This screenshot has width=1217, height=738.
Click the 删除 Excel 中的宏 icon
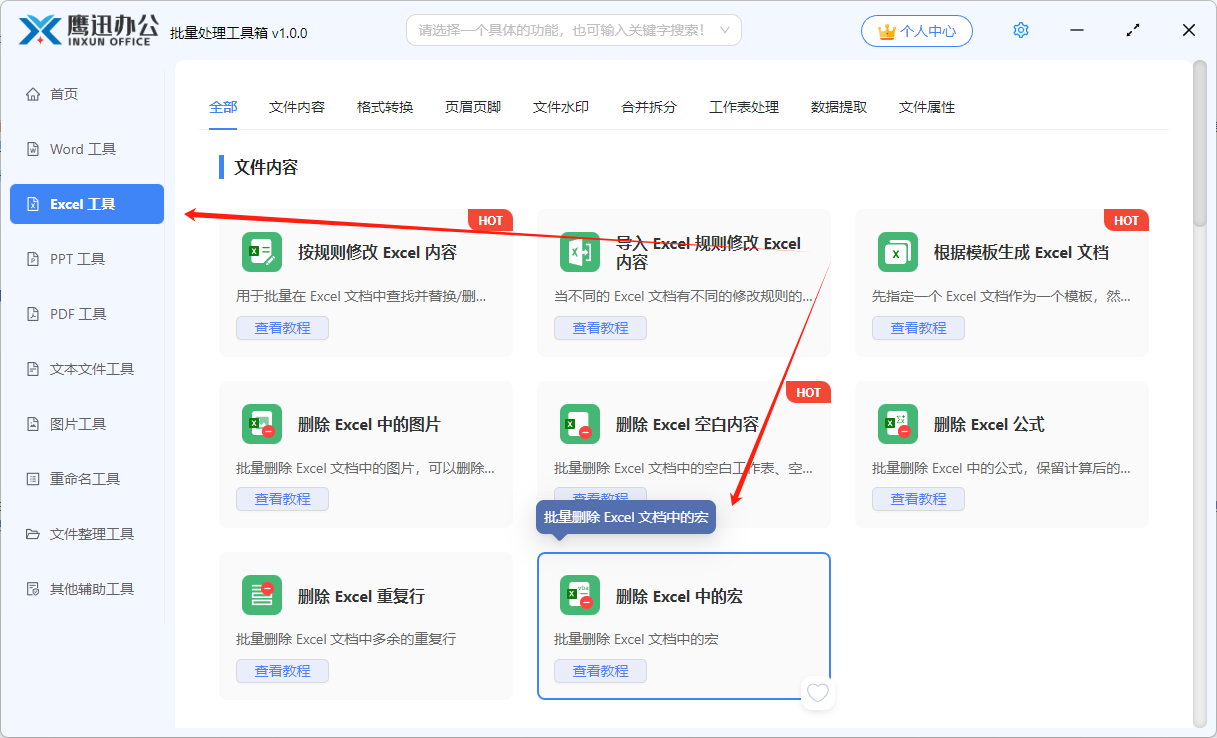[580, 595]
